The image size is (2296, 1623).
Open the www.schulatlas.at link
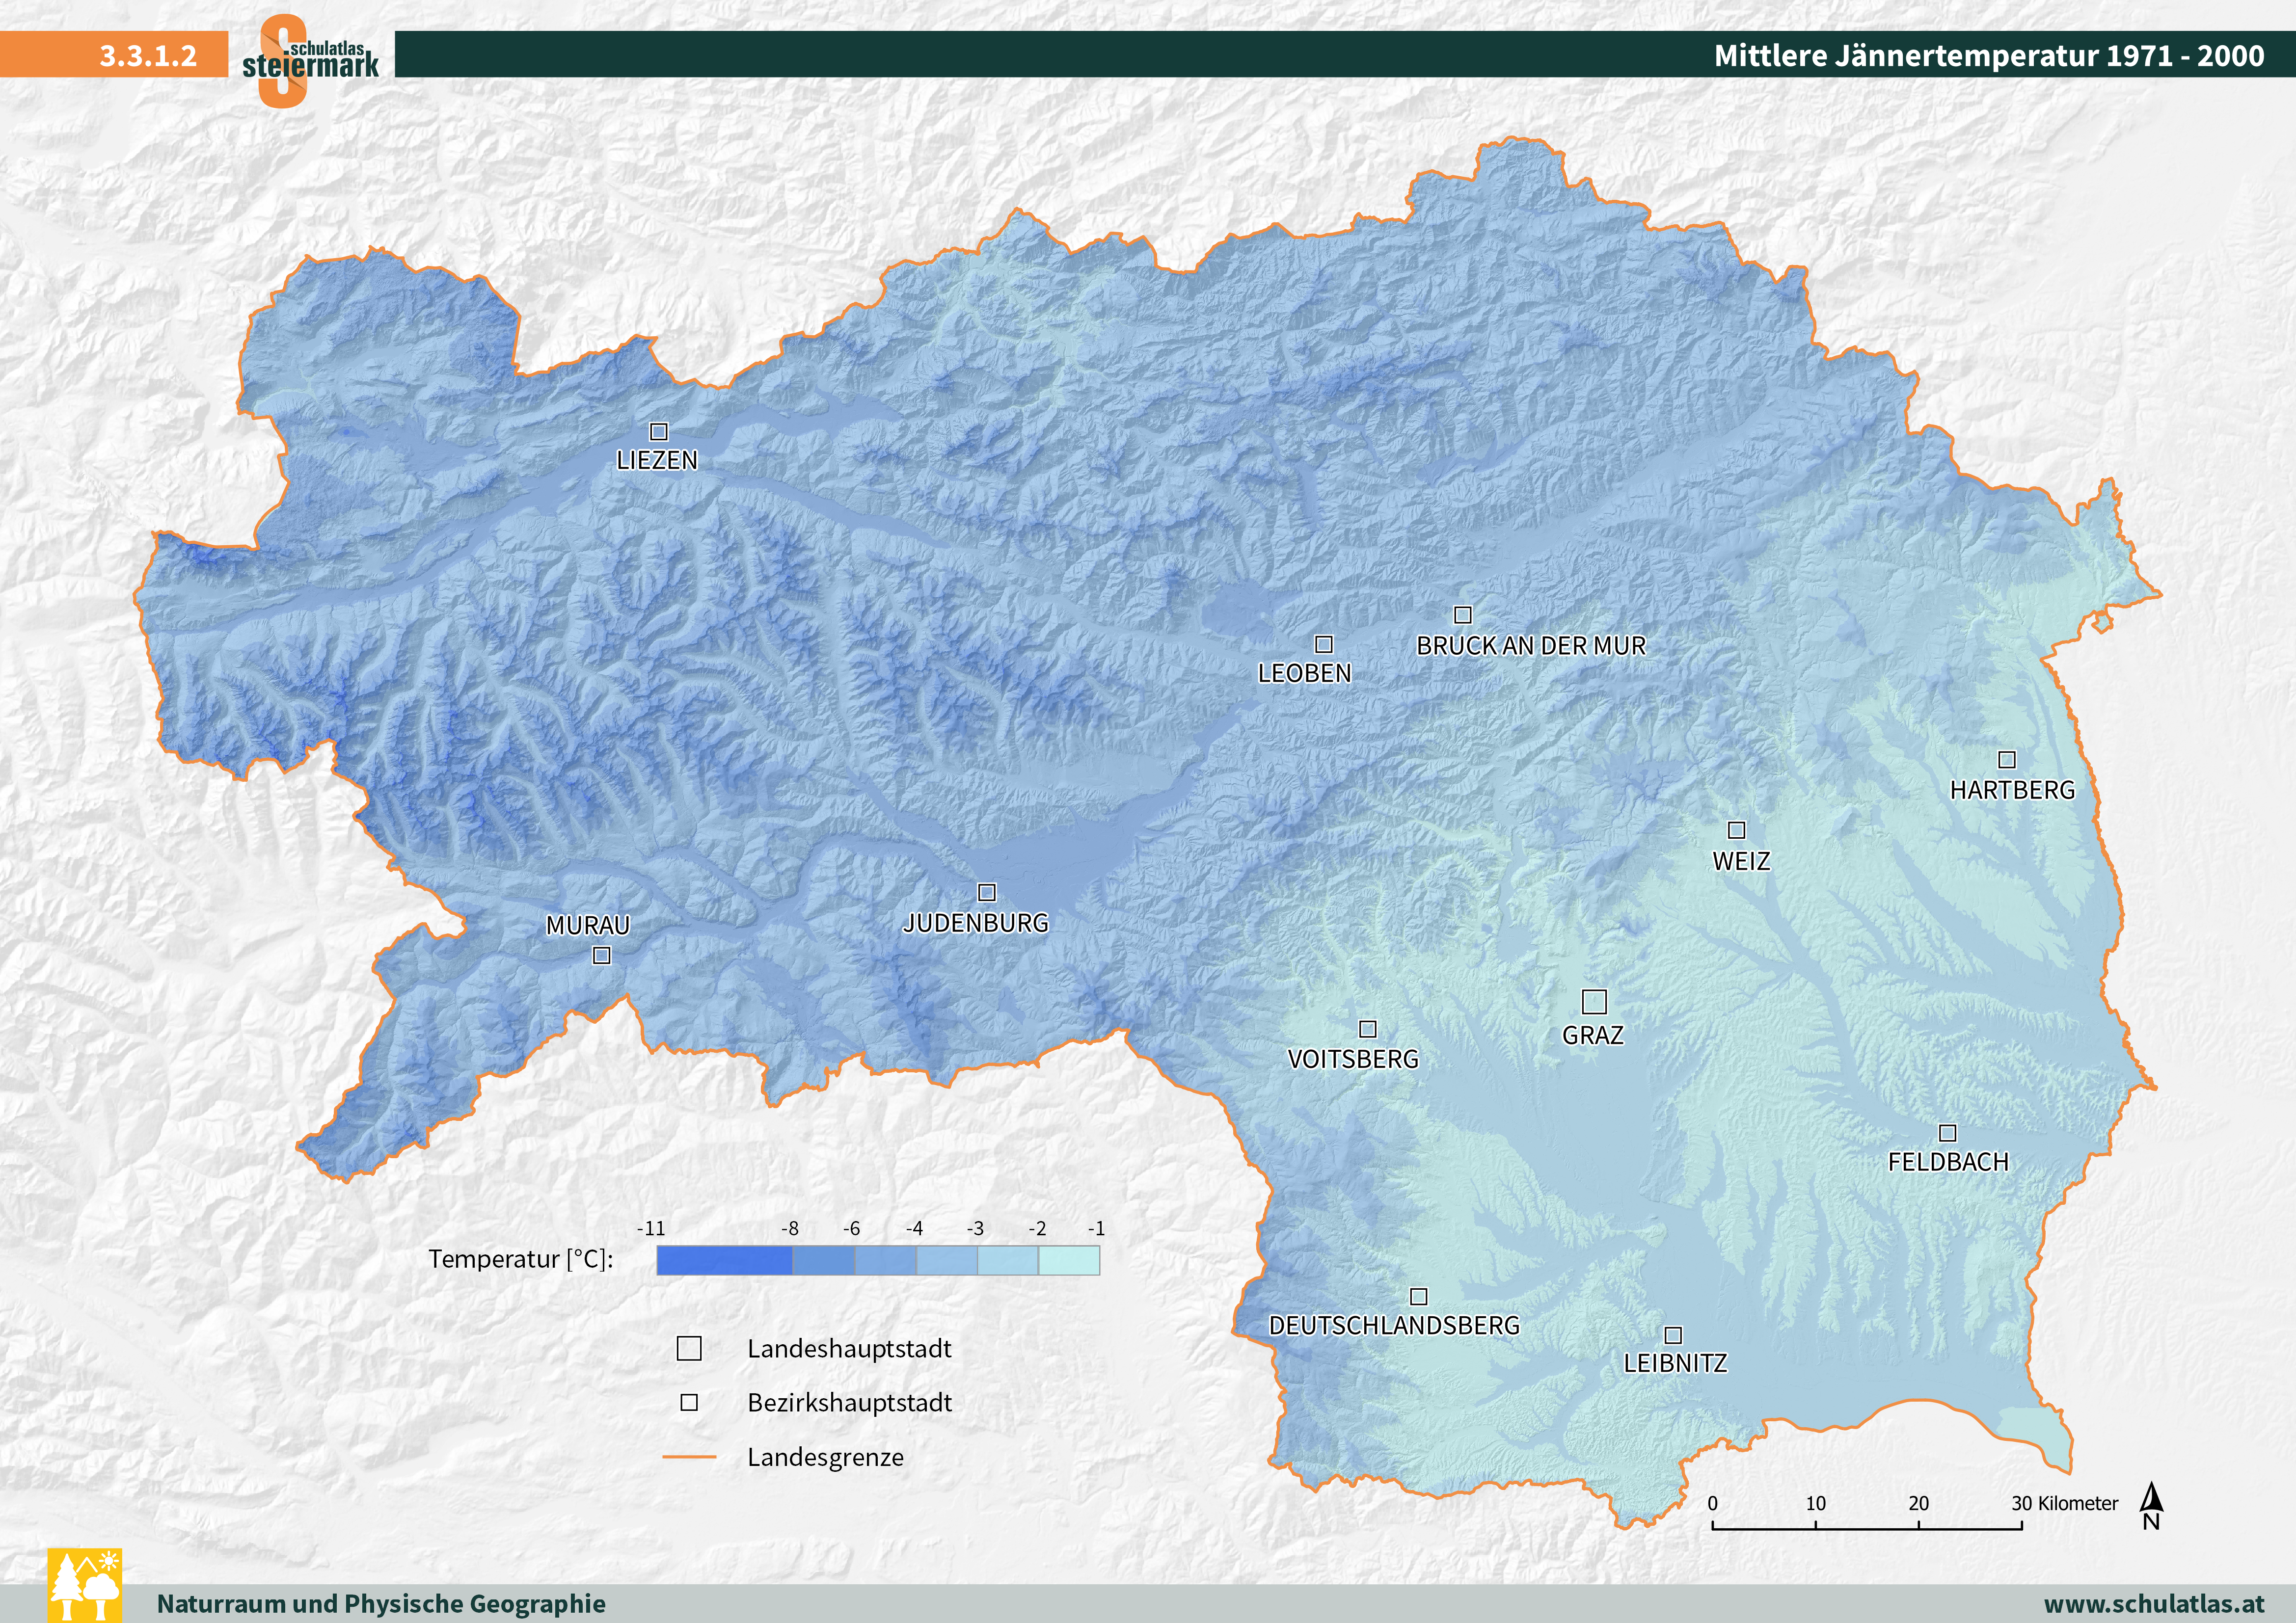tap(2154, 1603)
